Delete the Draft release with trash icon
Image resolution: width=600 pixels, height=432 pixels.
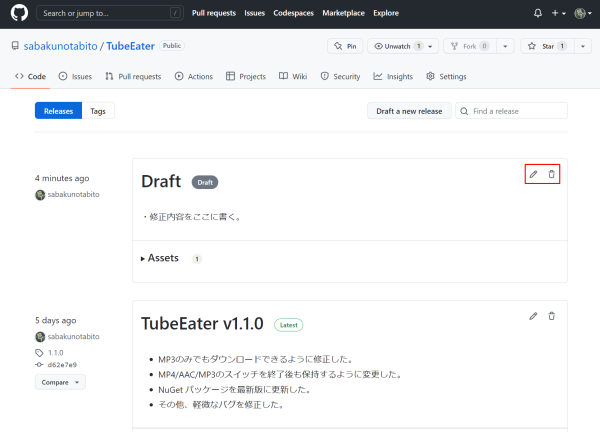(551, 174)
